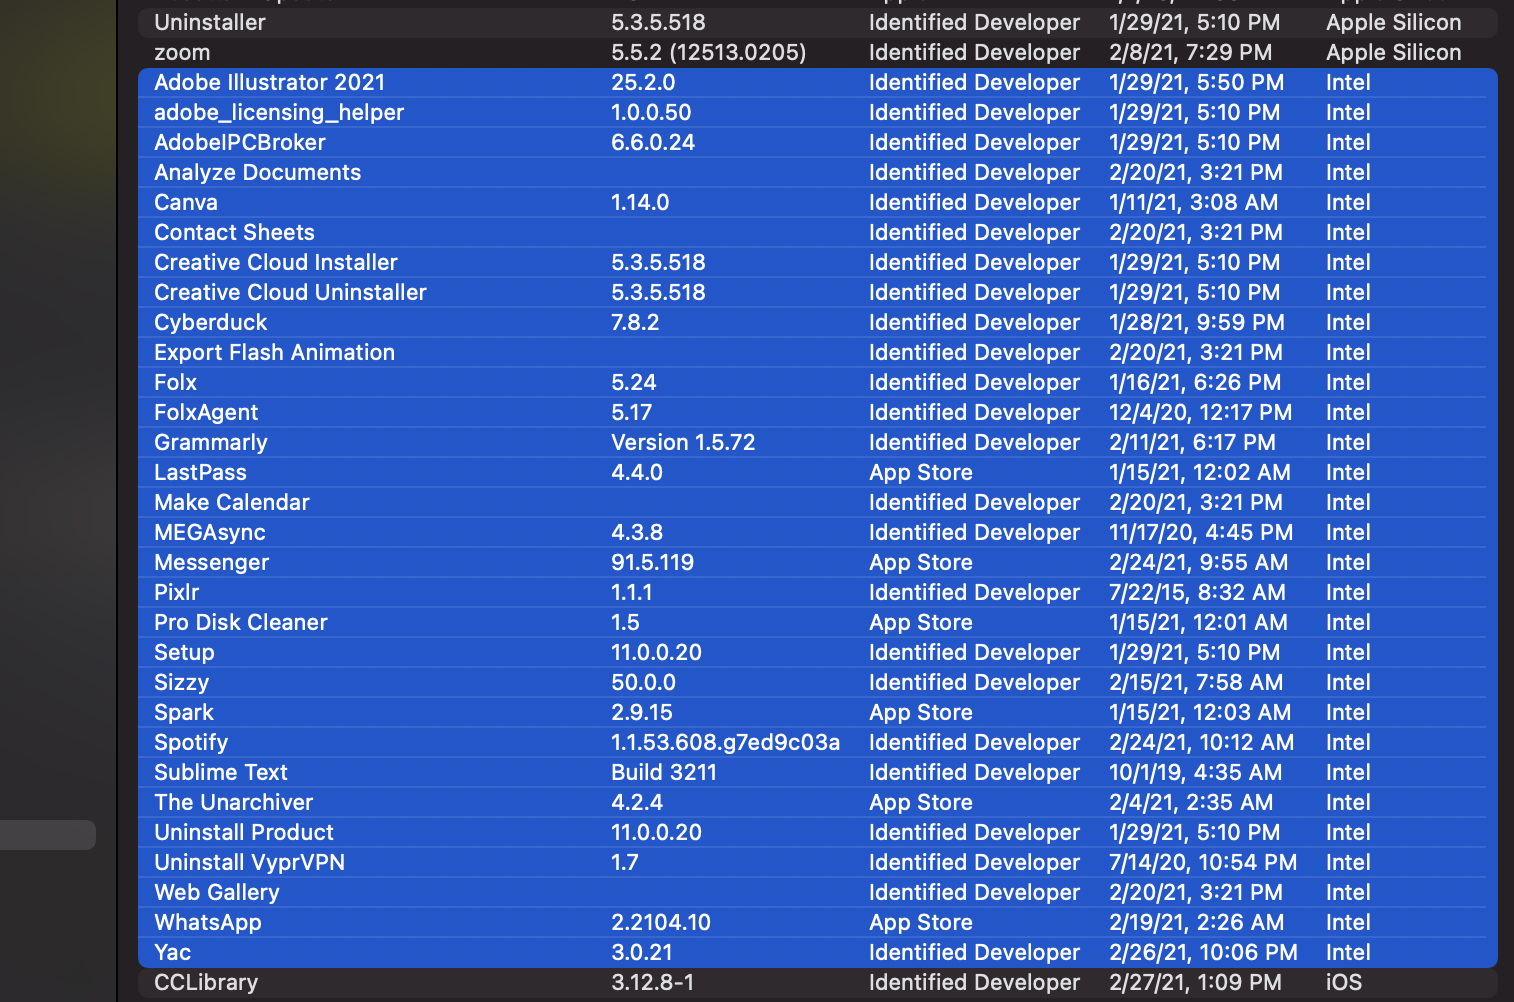Click the Messenger application row

818,562
